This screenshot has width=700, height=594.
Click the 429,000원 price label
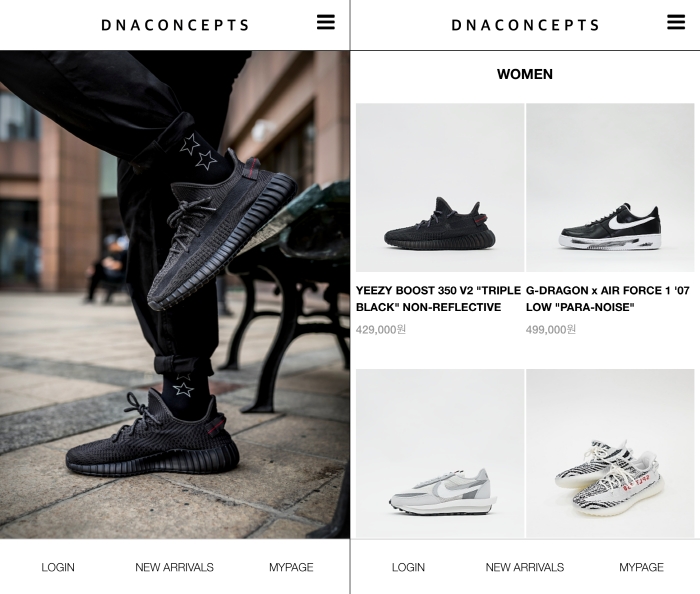[381, 329]
